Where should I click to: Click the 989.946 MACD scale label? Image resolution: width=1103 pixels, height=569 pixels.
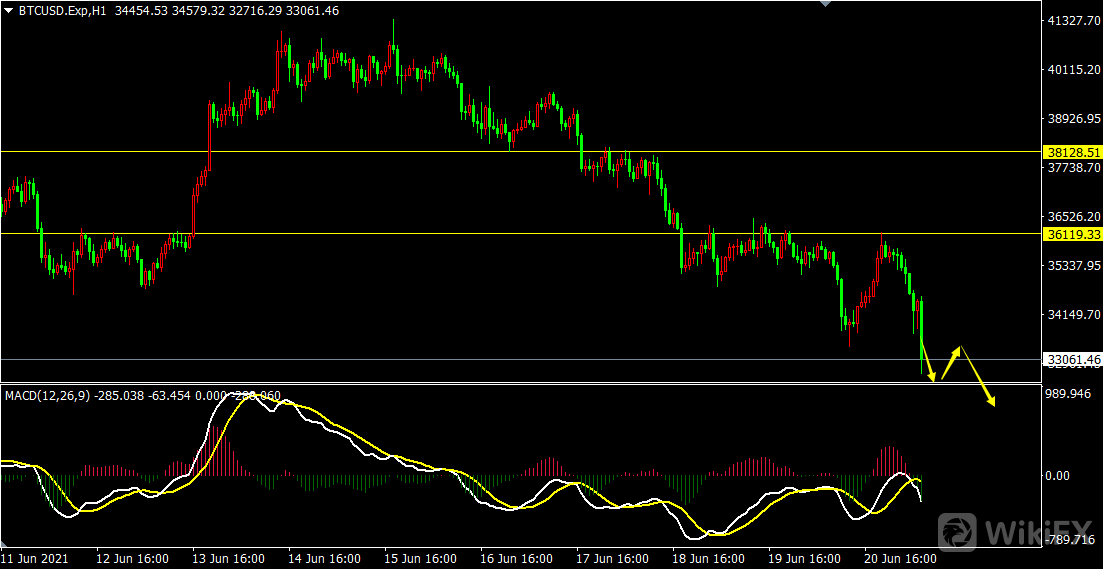(x=1066, y=394)
